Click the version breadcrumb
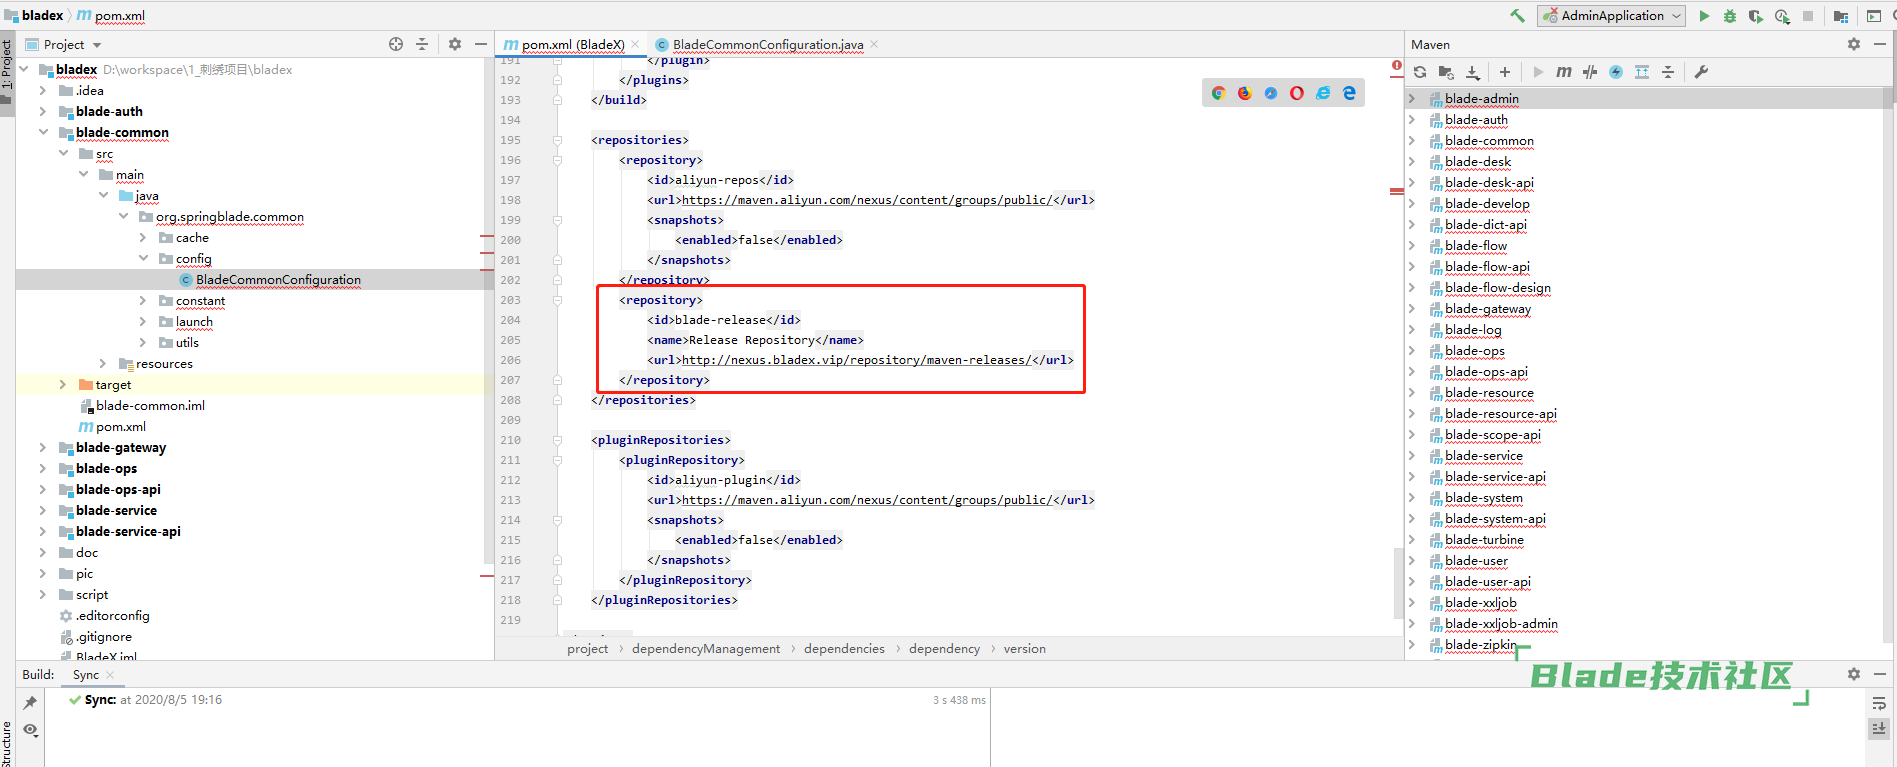This screenshot has width=1897, height=767. [1025, 648]
